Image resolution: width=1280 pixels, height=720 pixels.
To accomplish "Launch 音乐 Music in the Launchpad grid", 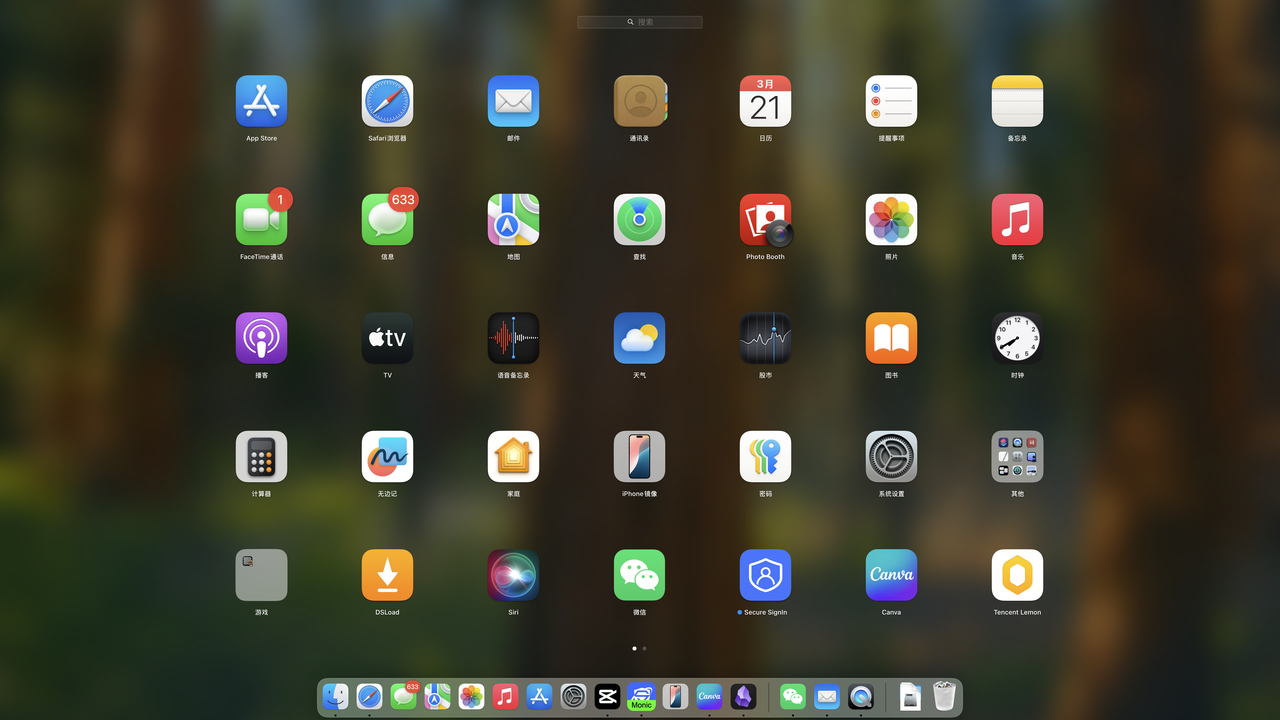I will [1017, 219].
